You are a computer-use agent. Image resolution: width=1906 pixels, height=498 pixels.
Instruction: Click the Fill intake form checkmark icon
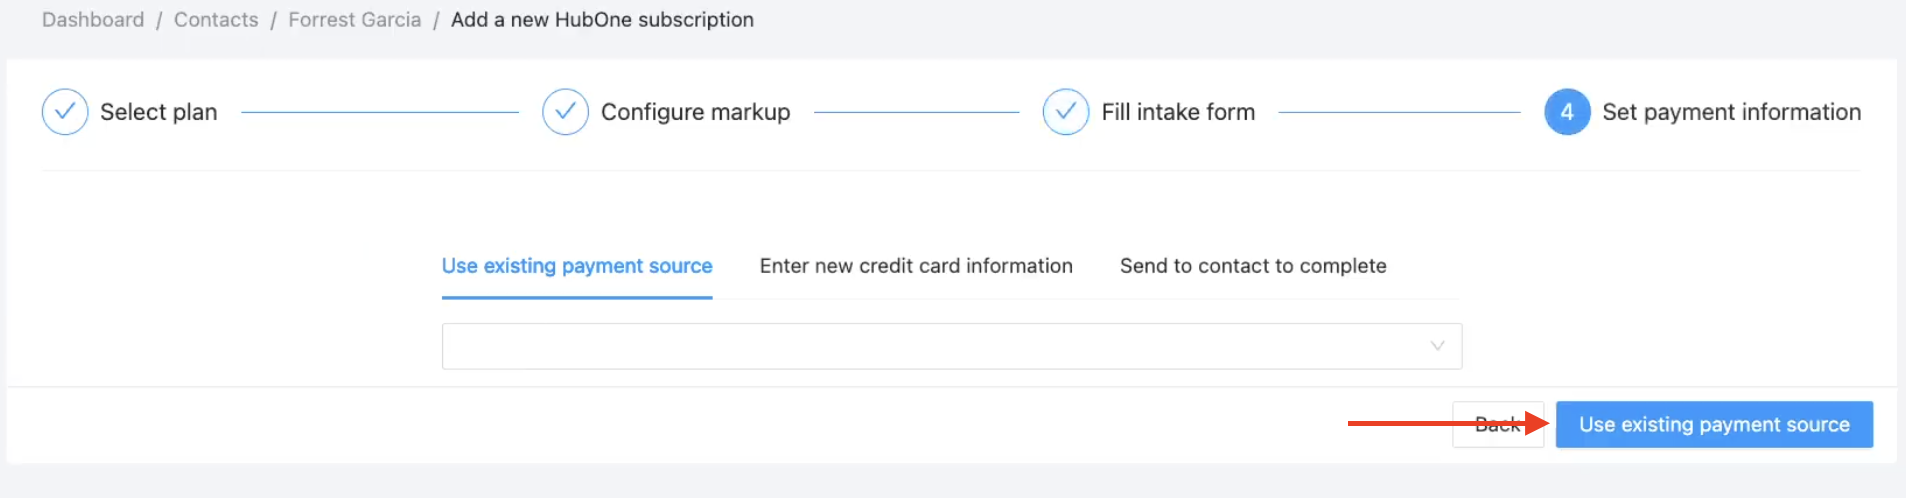[1065, 112]
